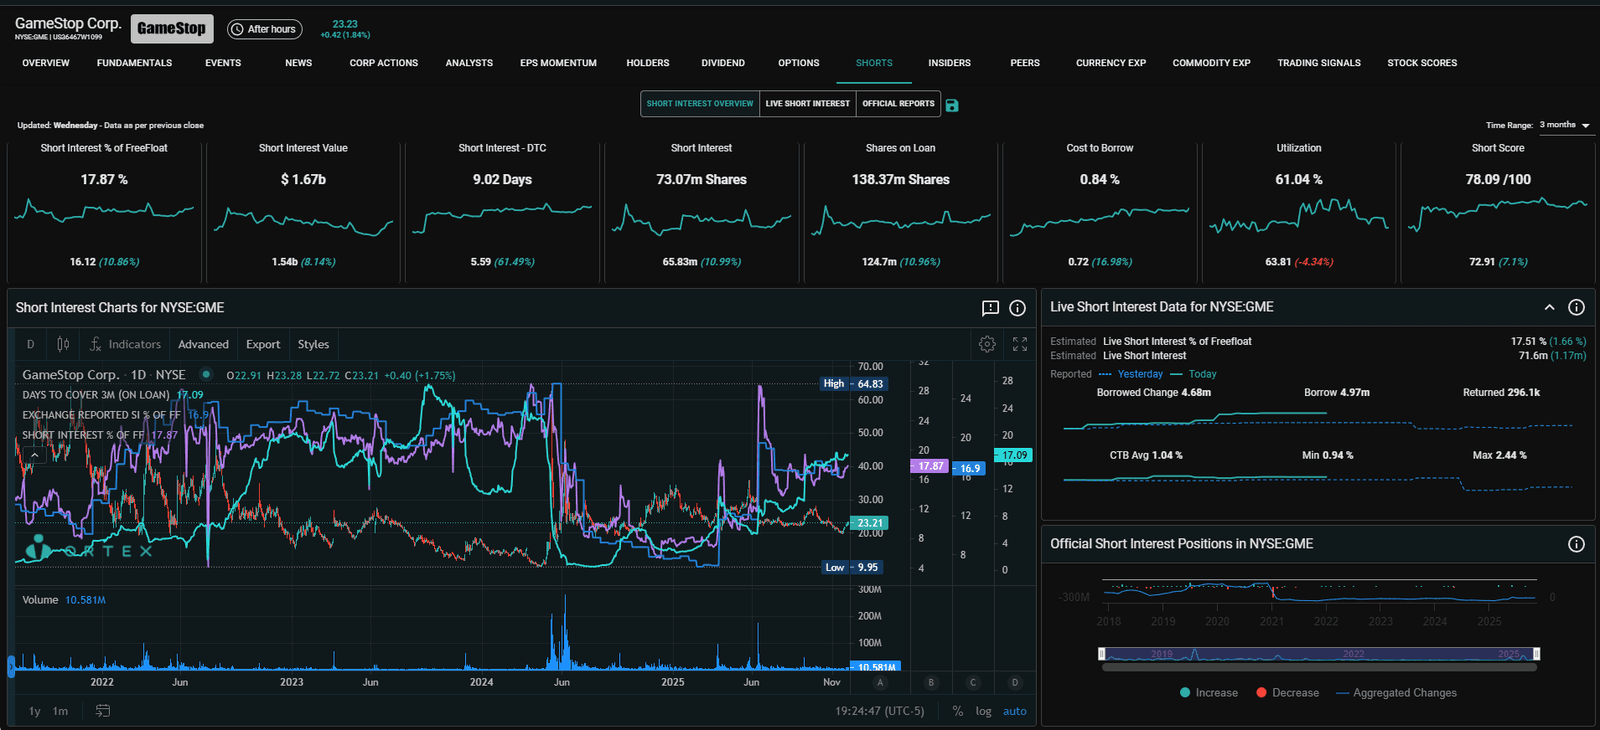This screenshot has height=730, width=1600.
Task: Collapse the Live Short Interest Data panel
Action: [x=1549, y=307]
